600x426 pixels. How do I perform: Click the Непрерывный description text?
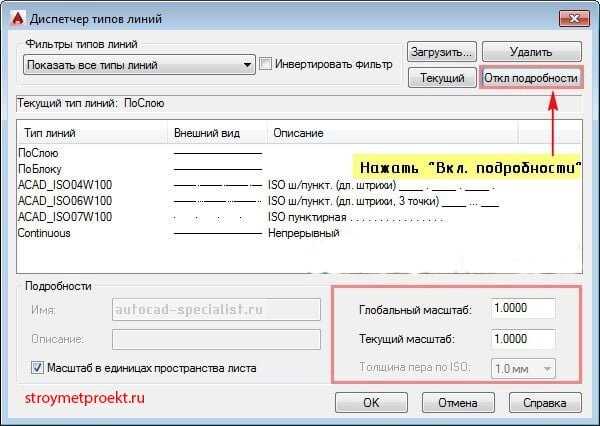(303, 233)
